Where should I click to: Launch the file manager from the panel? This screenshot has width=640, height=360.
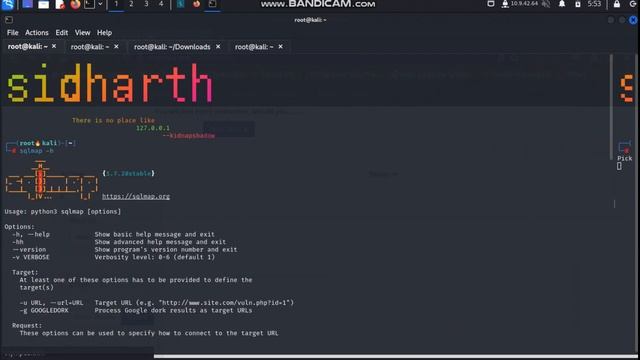pyautogui.click(x=43, y=4)
